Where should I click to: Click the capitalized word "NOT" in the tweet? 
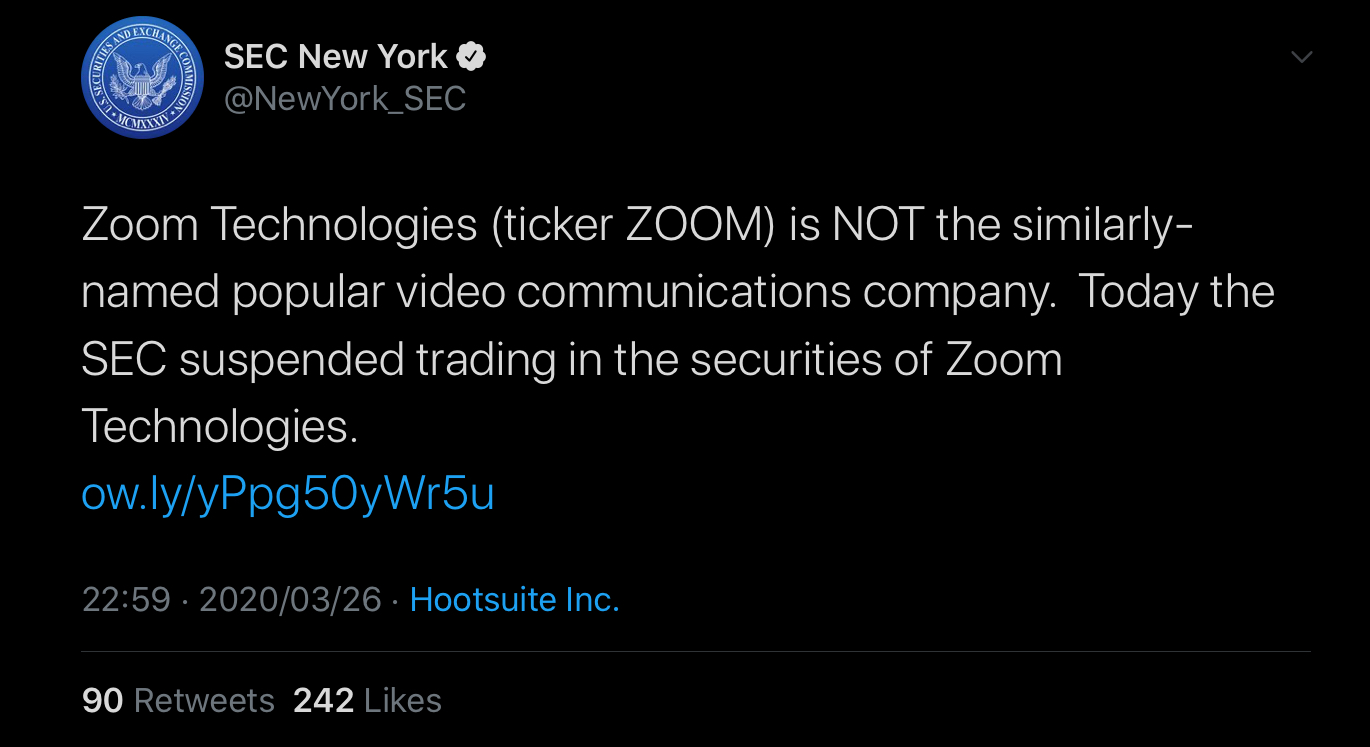coord(877,225)
